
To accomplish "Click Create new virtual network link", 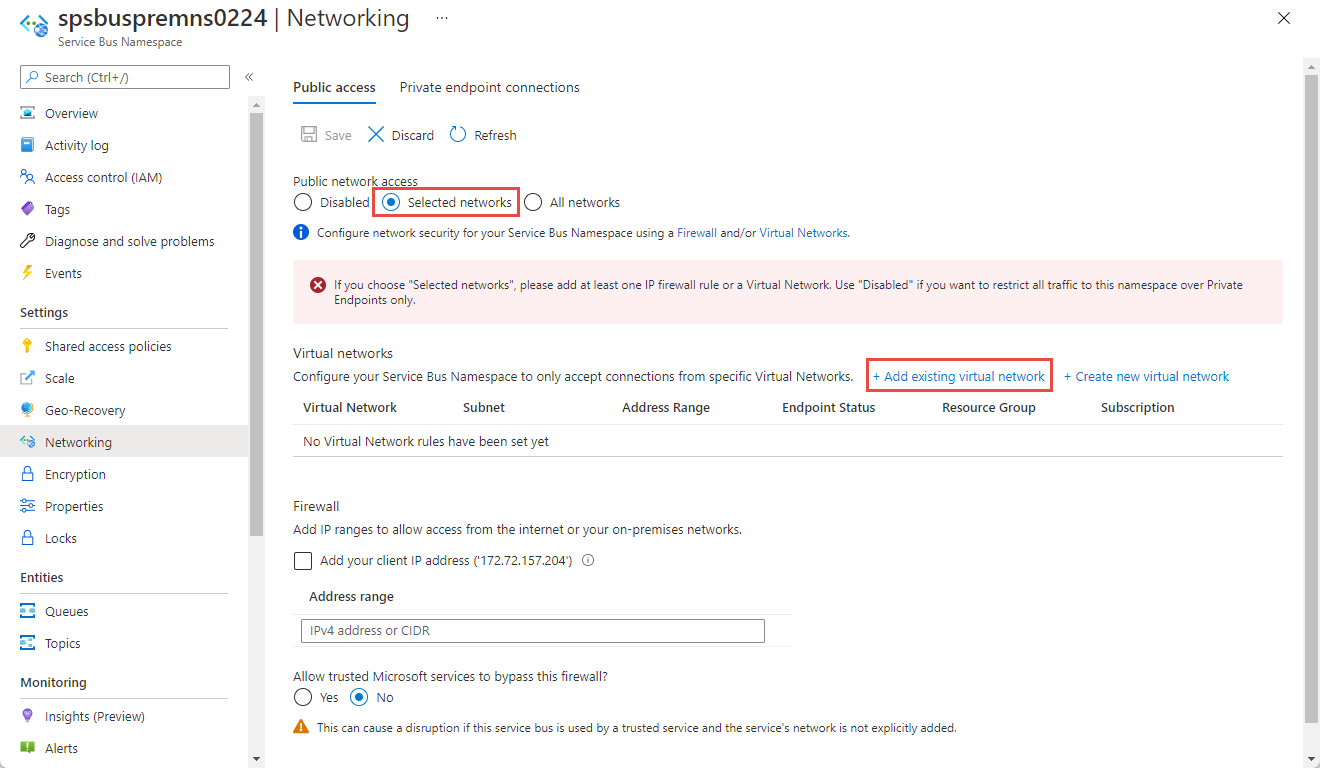I will point(1146,377).
